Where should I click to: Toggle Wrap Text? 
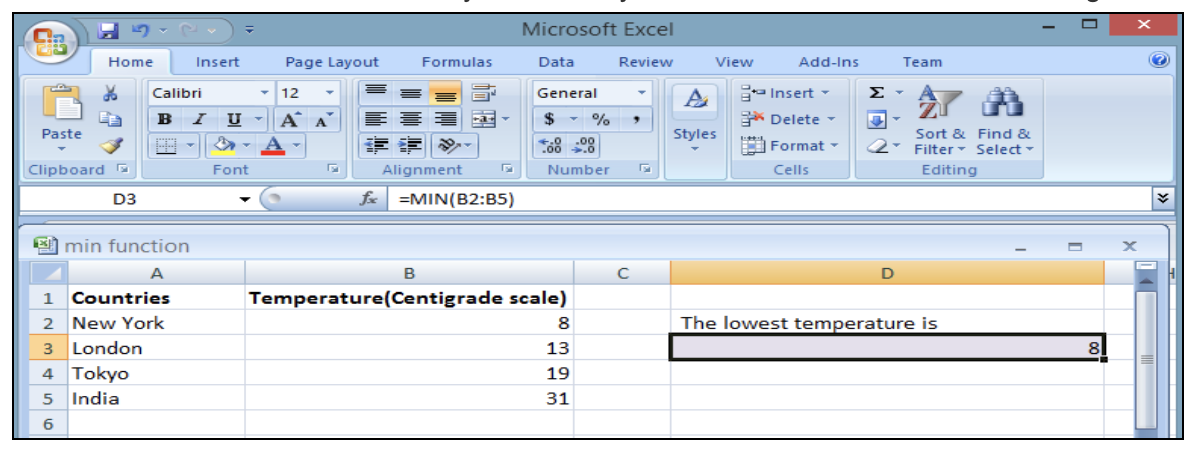tap(483, 93)
